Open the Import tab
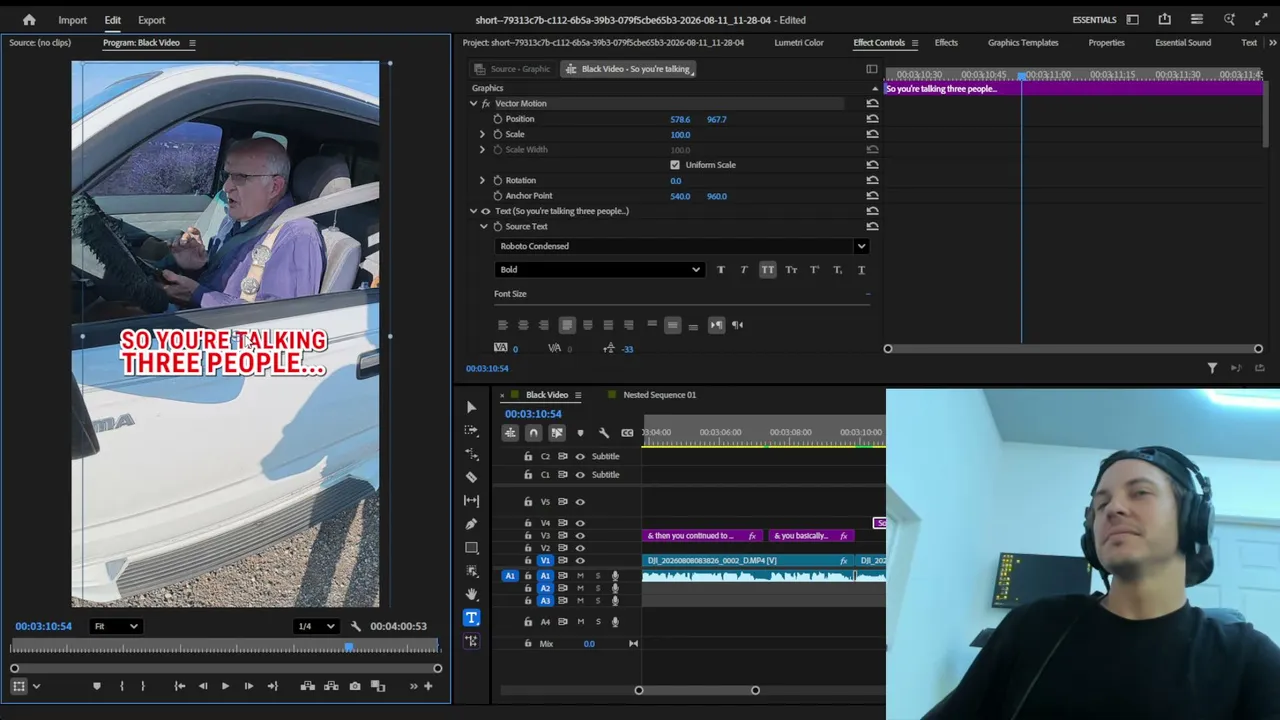 72,20
